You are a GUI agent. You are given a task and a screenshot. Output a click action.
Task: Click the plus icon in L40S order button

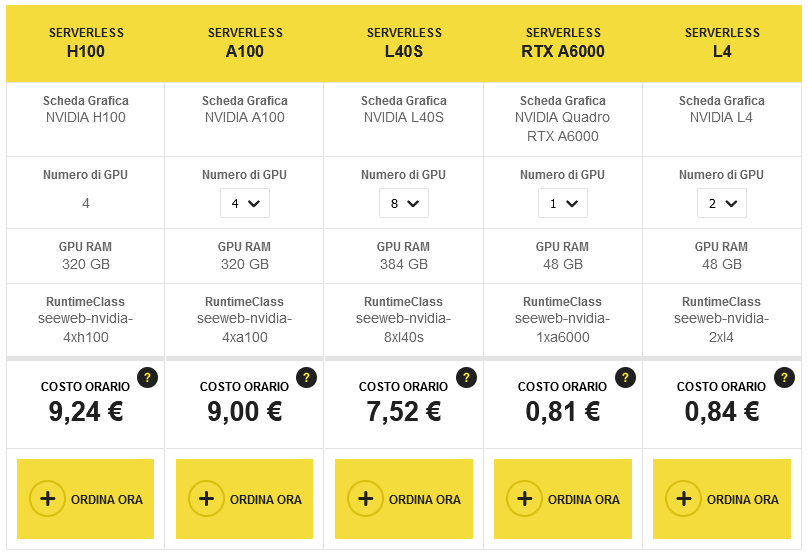point(366,499)
